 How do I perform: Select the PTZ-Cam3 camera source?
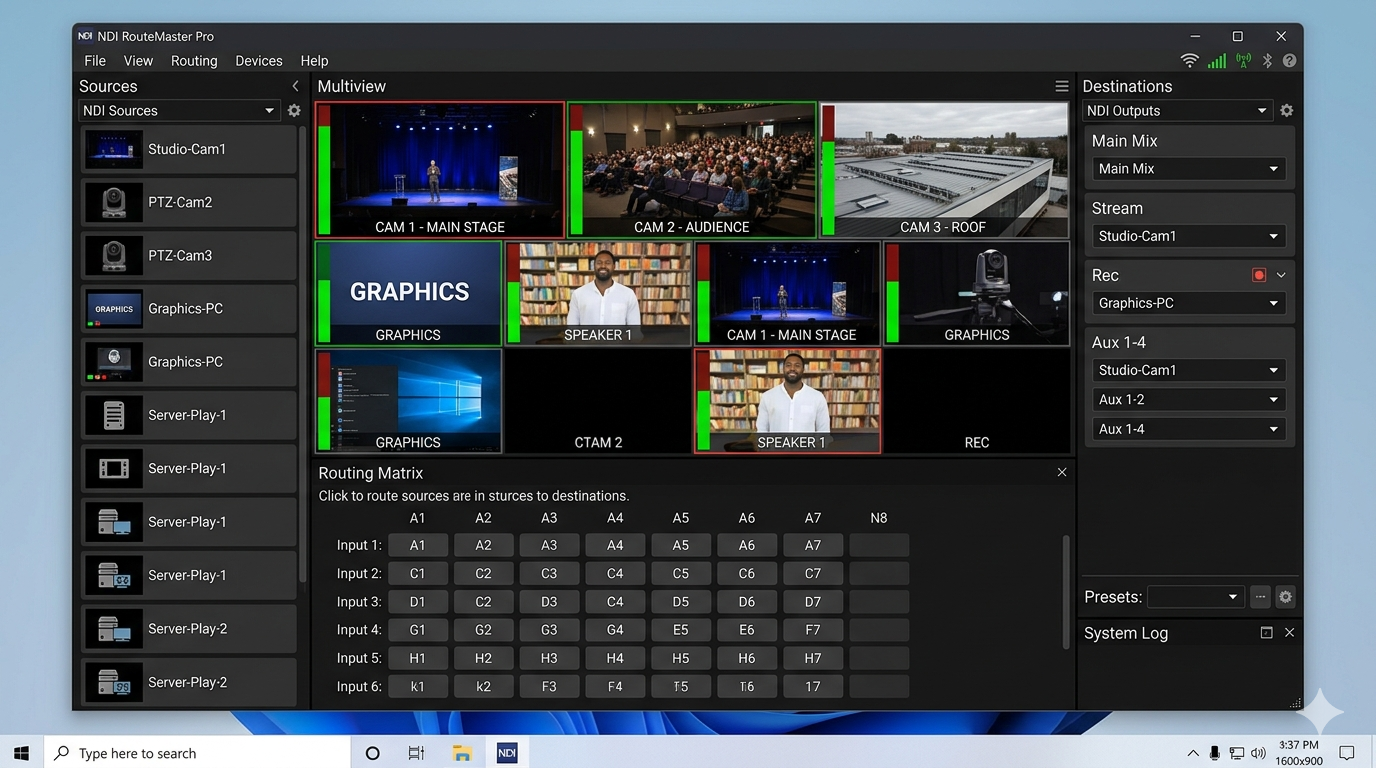click(189, 255)
